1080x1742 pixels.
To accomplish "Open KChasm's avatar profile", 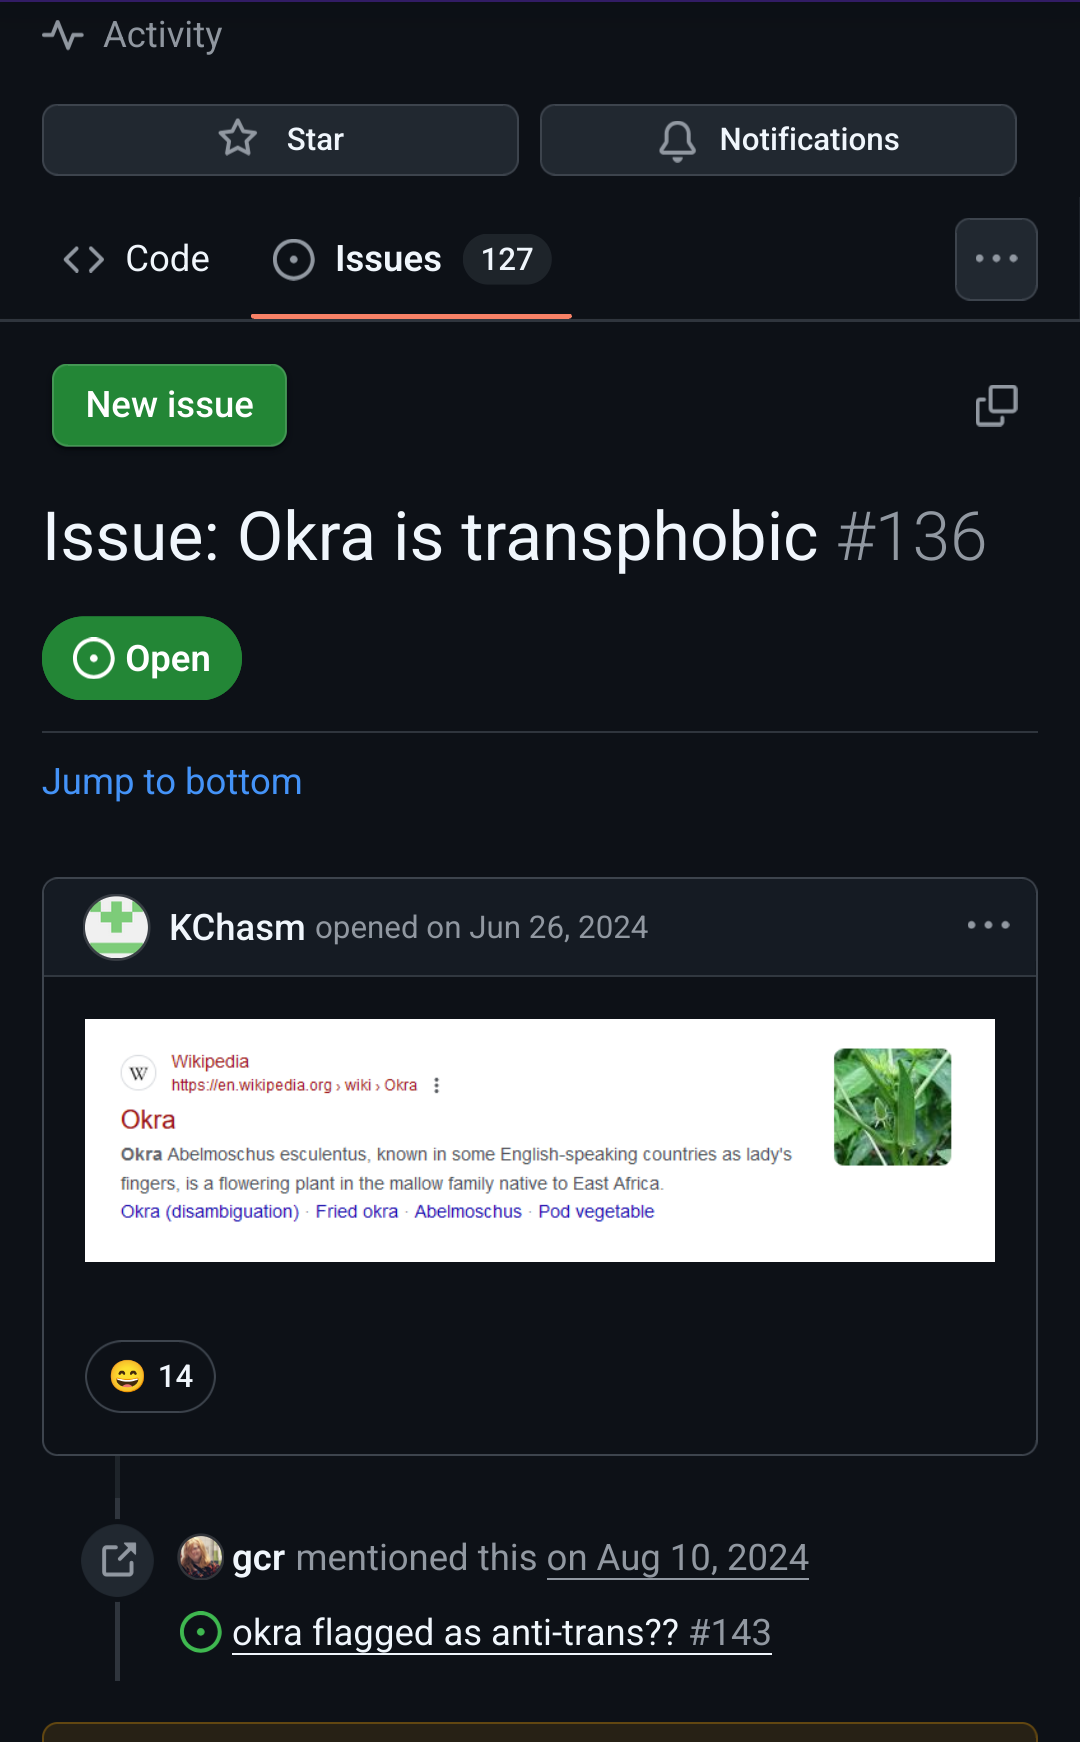I will pos(117,927).
